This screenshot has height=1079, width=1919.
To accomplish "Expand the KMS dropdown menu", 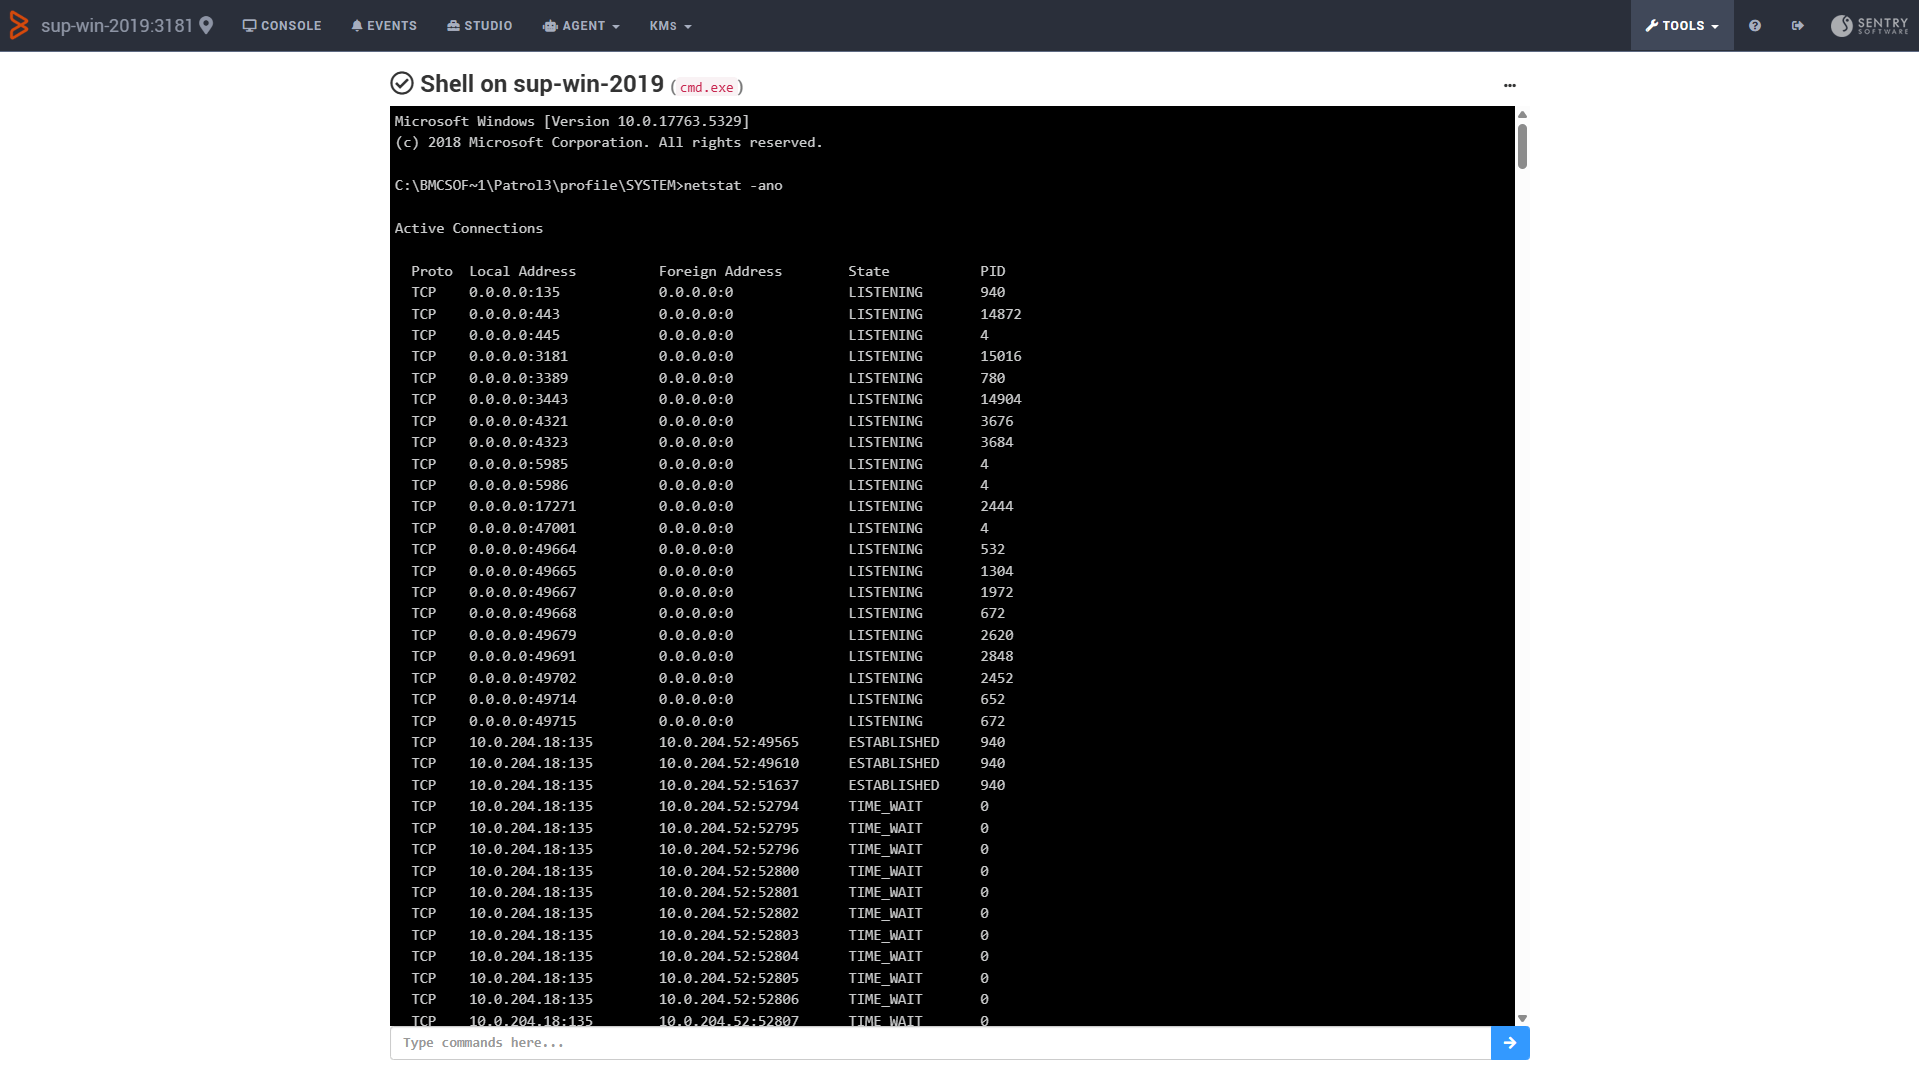I will pos(670,26).
